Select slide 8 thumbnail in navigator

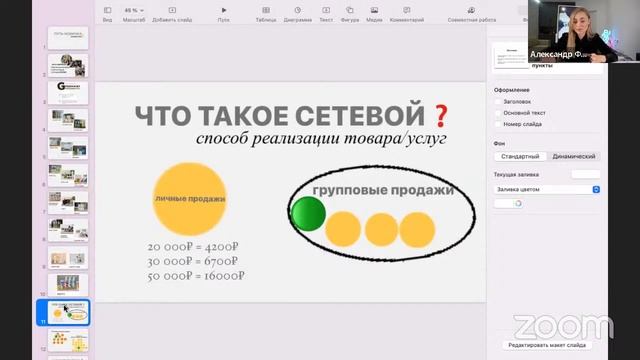pyautogui.click(x=68, y=230)
